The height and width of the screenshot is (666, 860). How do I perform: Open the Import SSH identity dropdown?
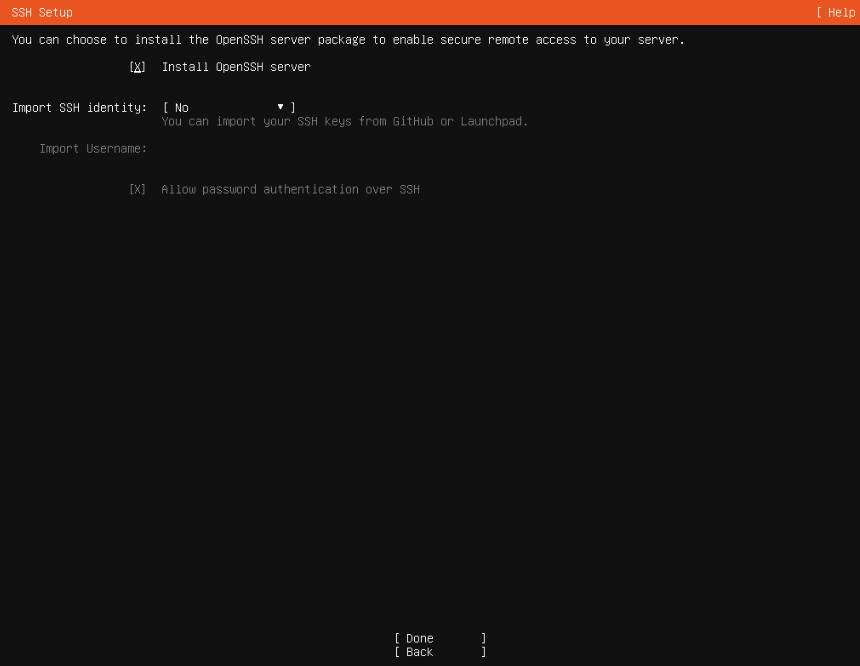229,108
